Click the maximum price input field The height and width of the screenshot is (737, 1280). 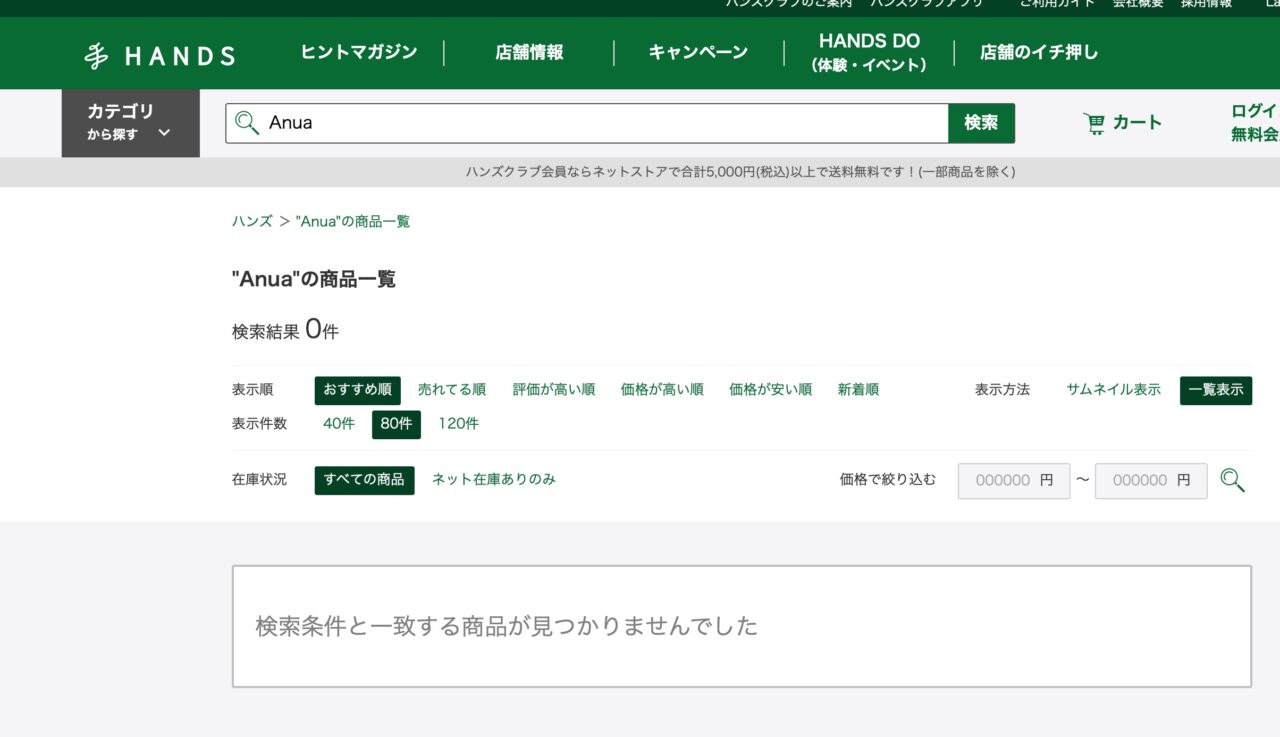click(1151, 481)
